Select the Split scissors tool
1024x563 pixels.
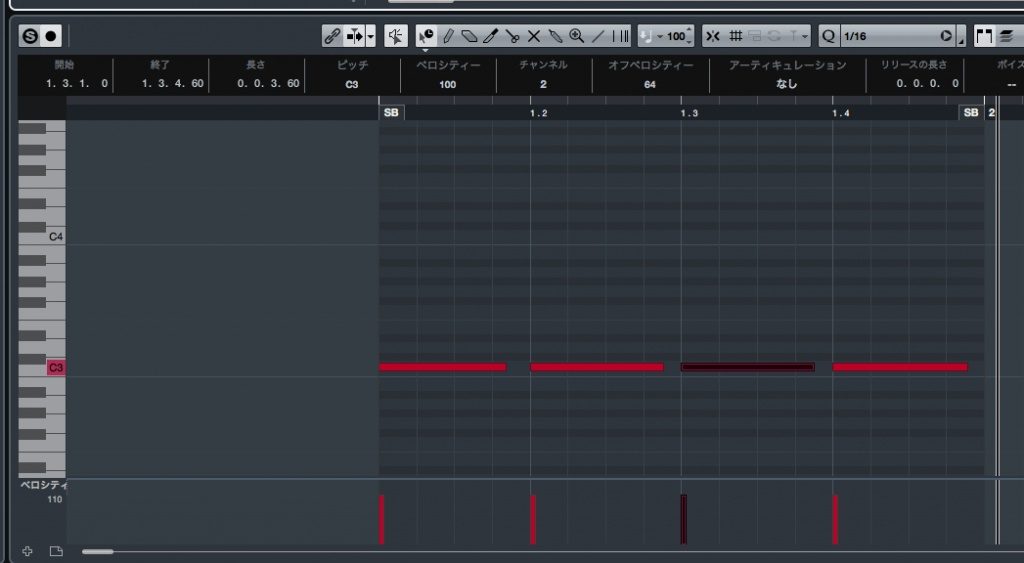coord(512,36)
